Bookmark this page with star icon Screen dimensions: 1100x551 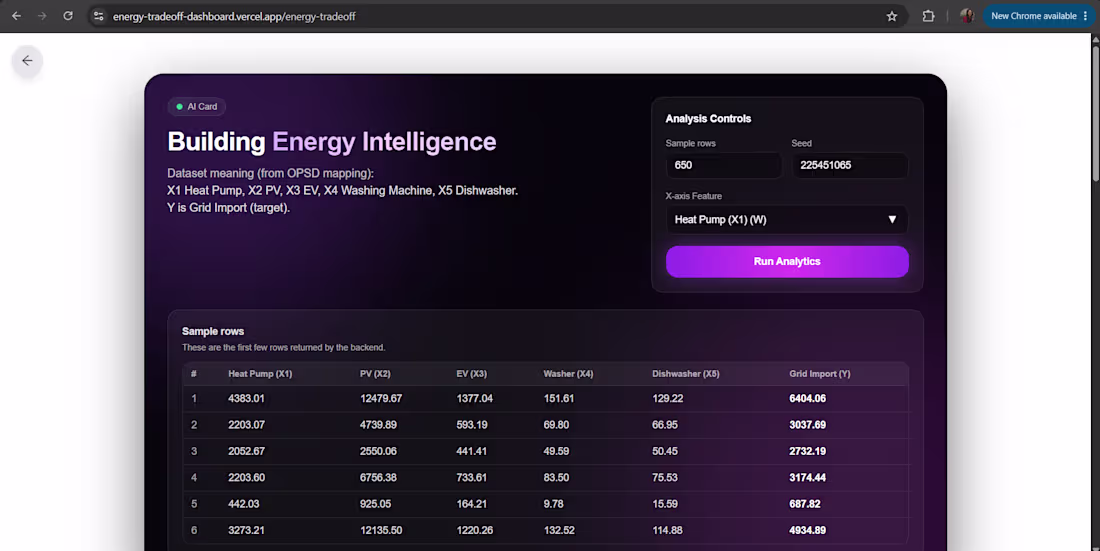[x=892, y=15]
